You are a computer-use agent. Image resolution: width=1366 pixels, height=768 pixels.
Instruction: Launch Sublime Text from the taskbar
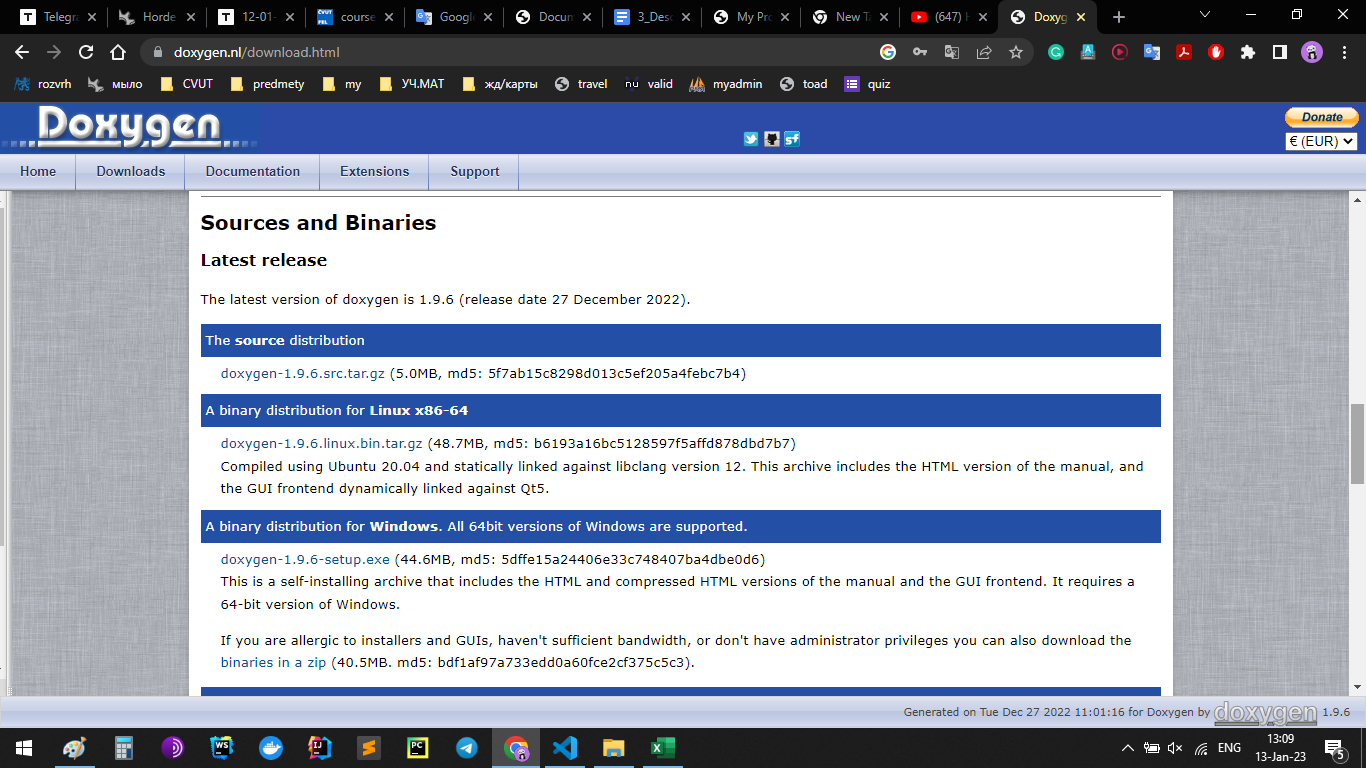click(x=369, y=747)
